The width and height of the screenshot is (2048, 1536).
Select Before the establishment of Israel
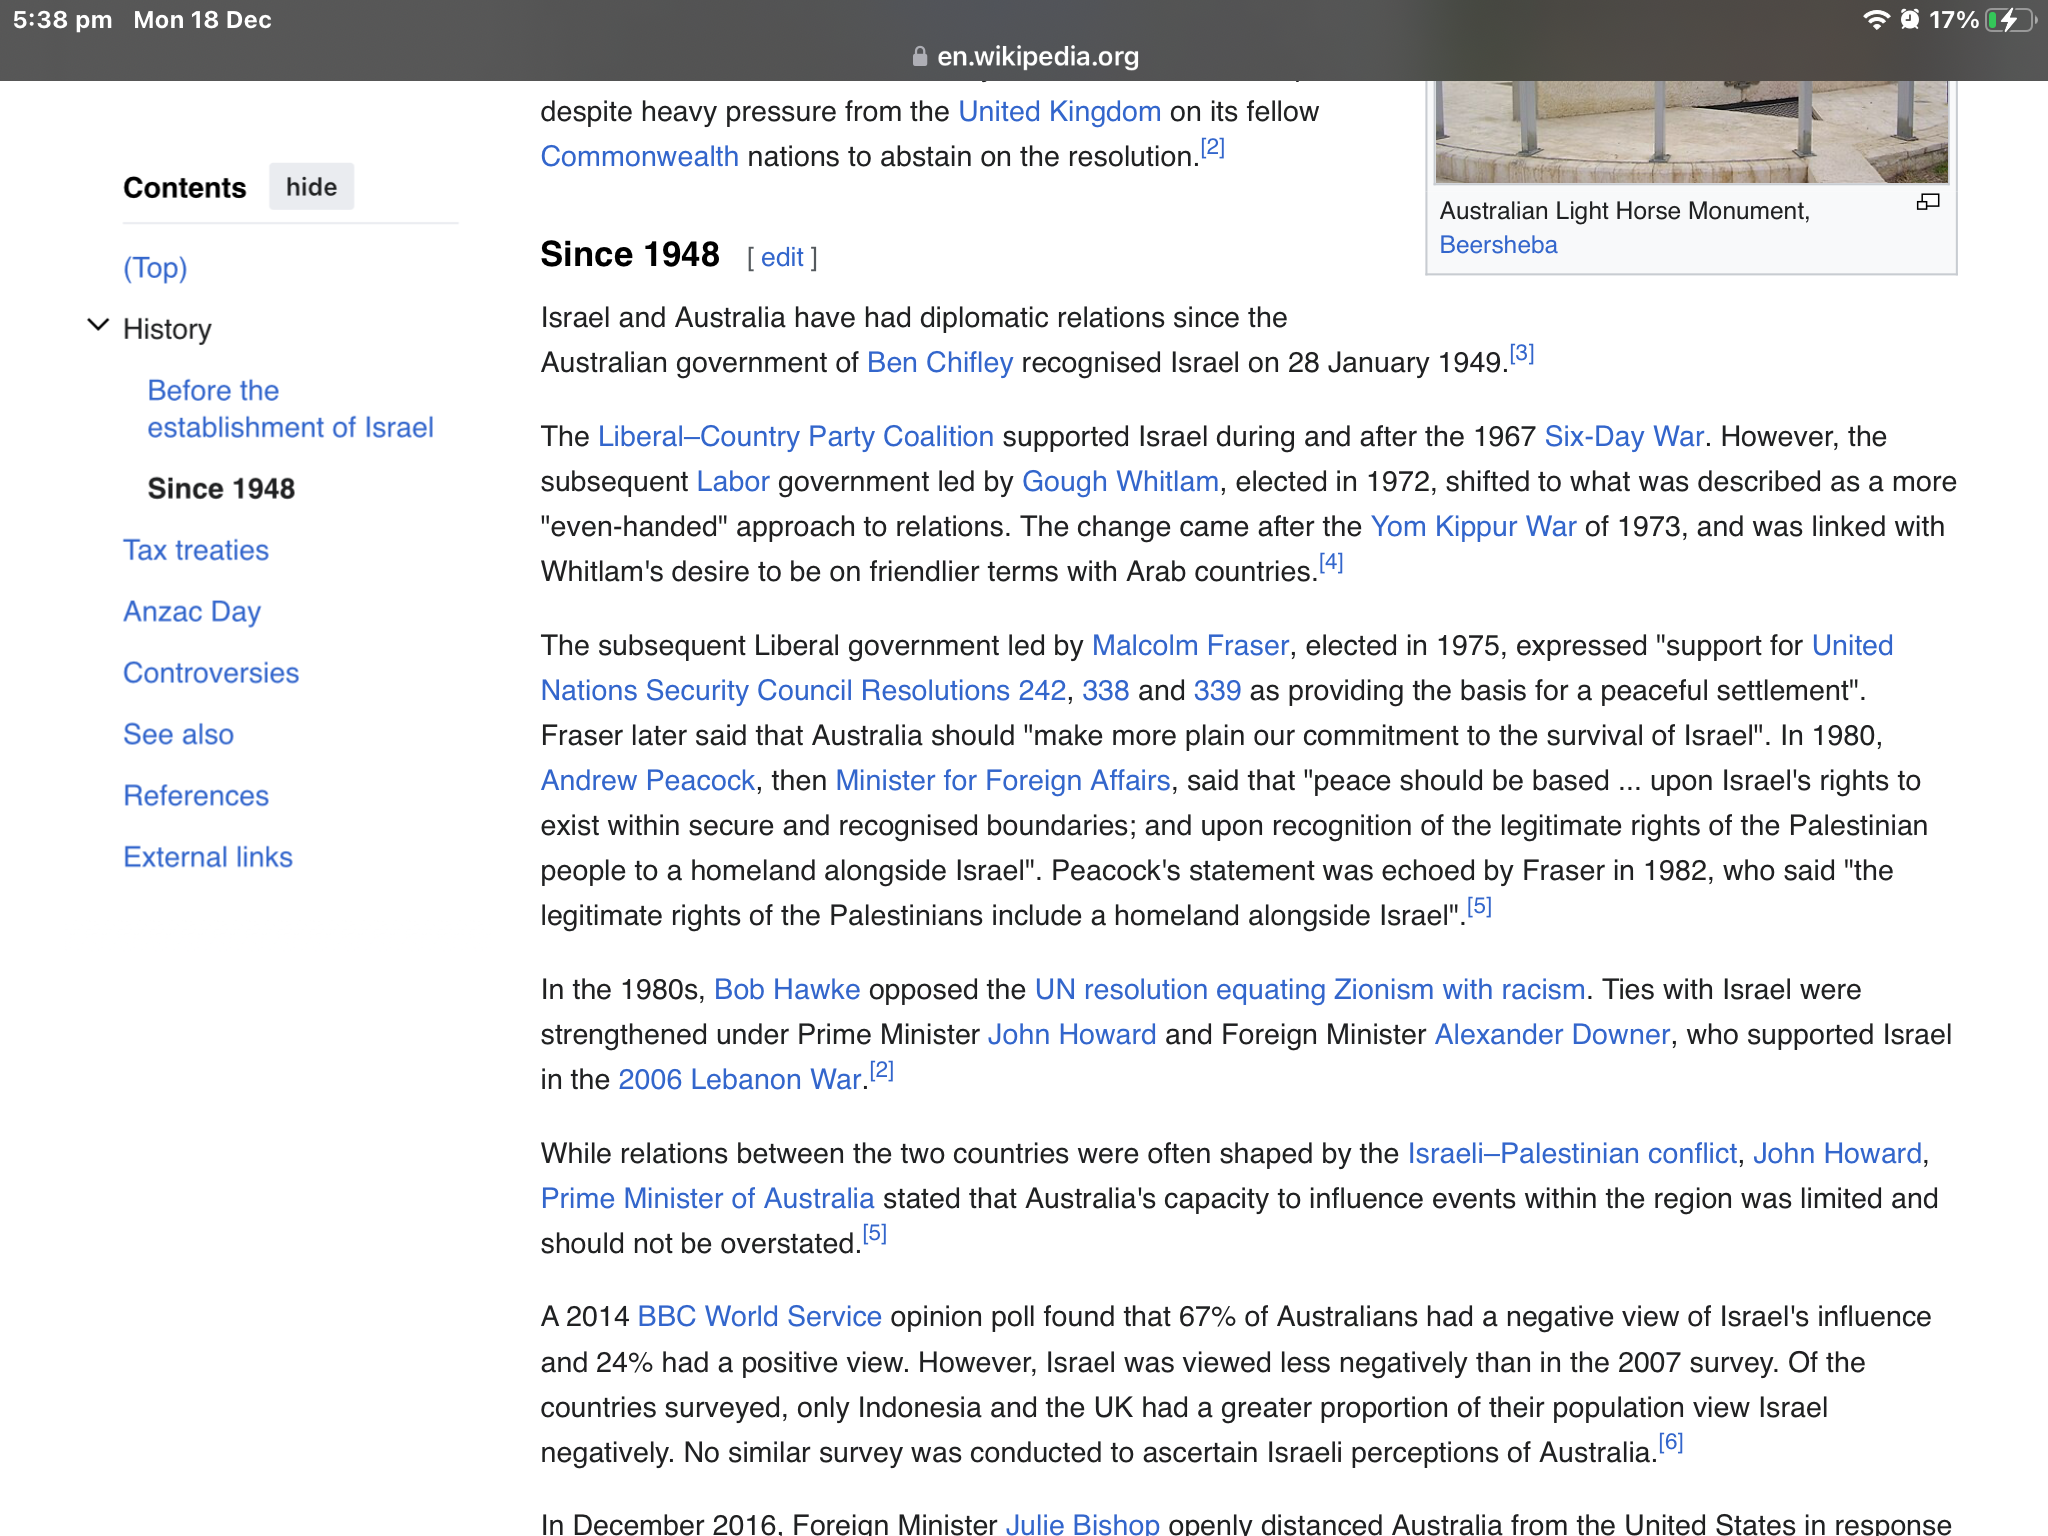[290, 409]
